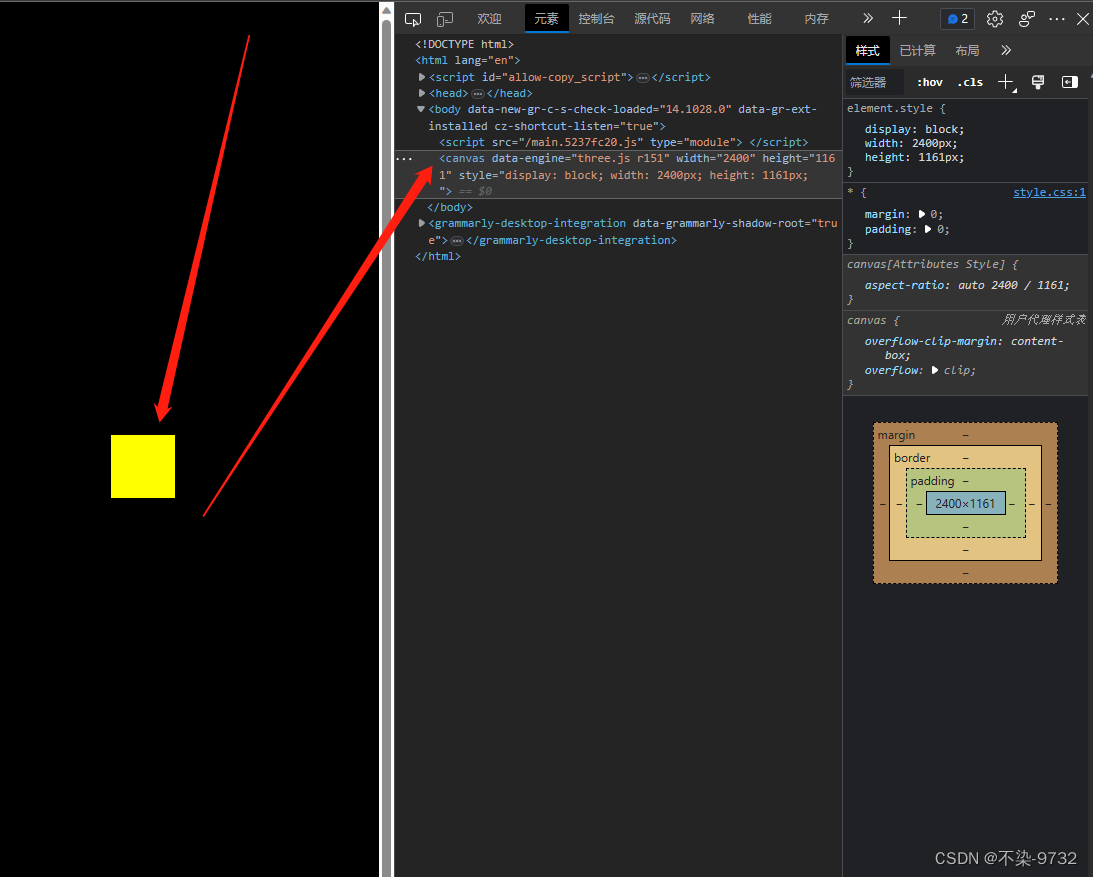Toggle rendering emulation paintbrush icon

click(x=1038, y=82)
